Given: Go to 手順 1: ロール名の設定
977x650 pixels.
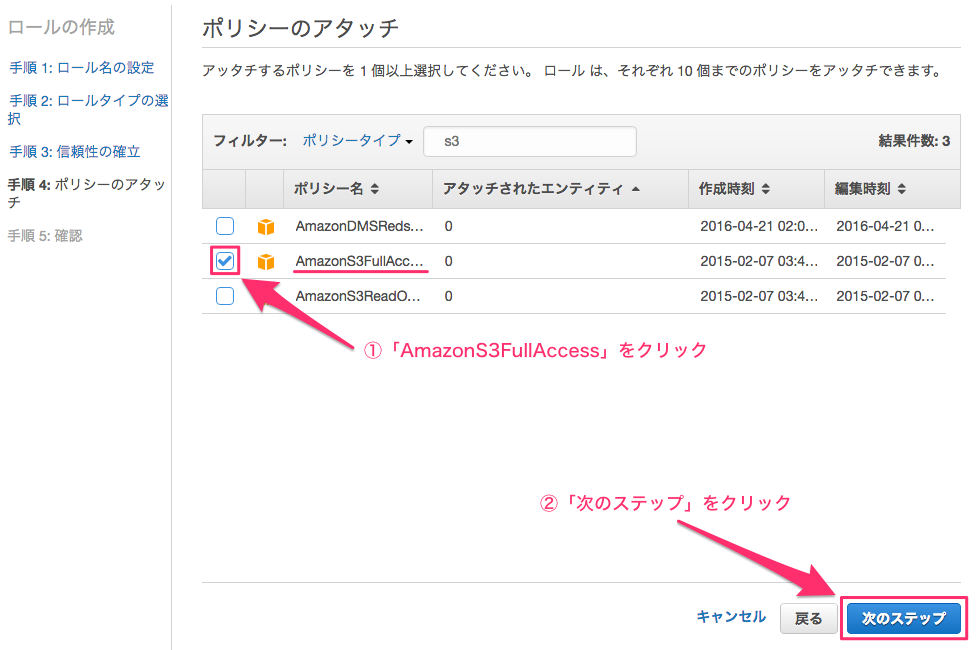Looking at the screenshot, I should (x=82, y=67).
